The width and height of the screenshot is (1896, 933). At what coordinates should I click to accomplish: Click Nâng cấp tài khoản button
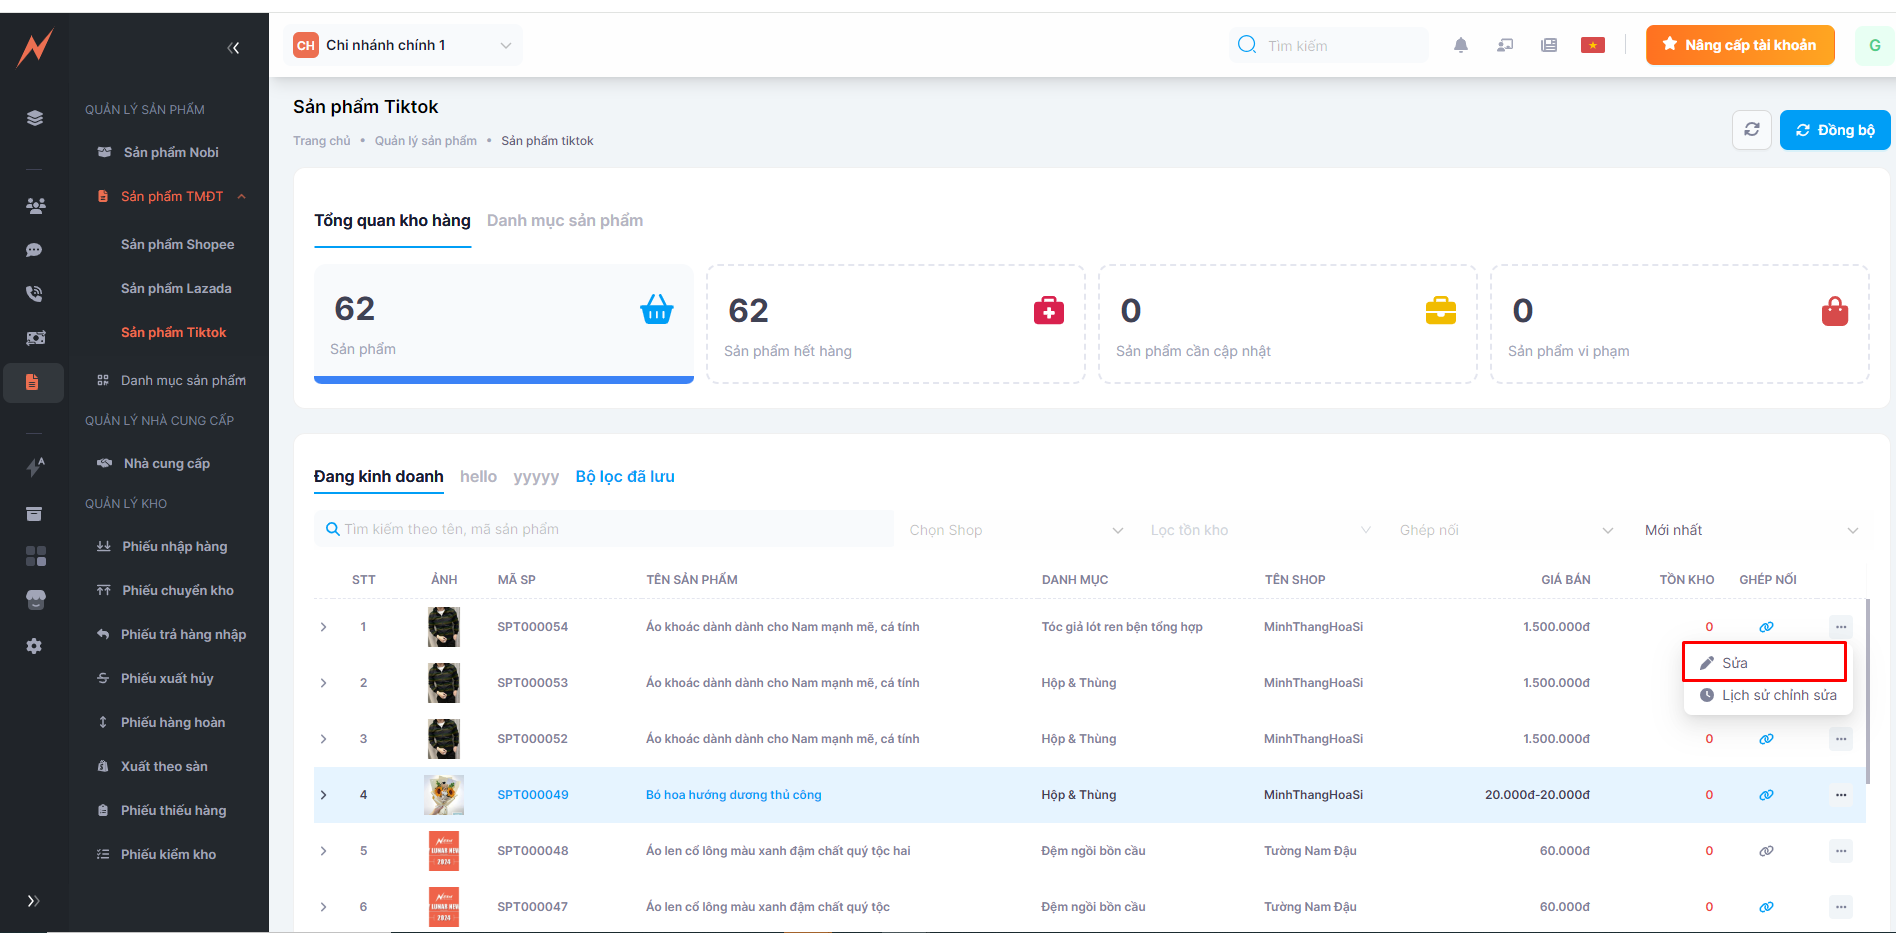(x=1740, y=45)
